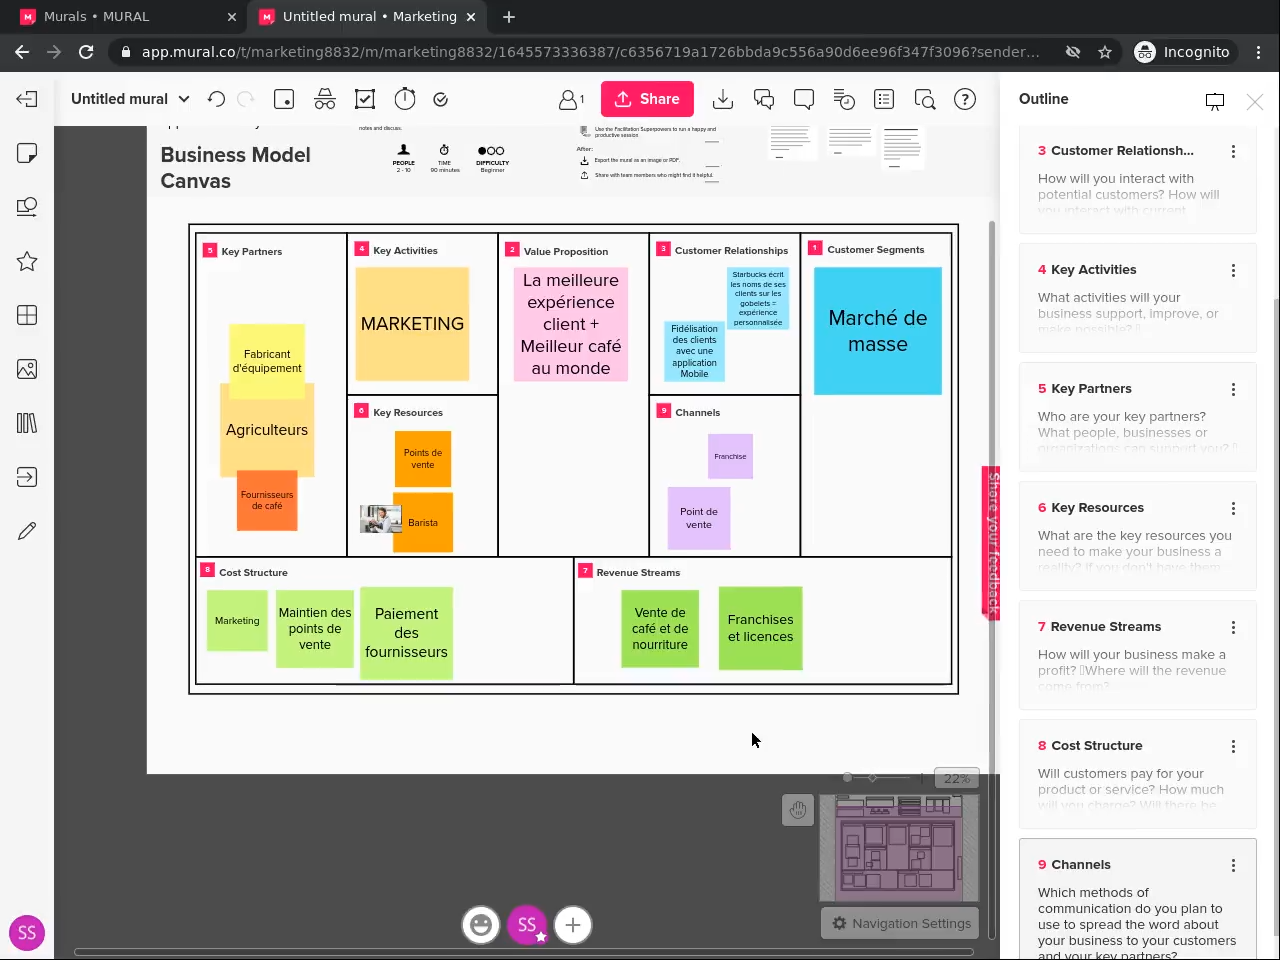Open a new browser tab
Screen dimensions: 1280x960
point(509,17)
